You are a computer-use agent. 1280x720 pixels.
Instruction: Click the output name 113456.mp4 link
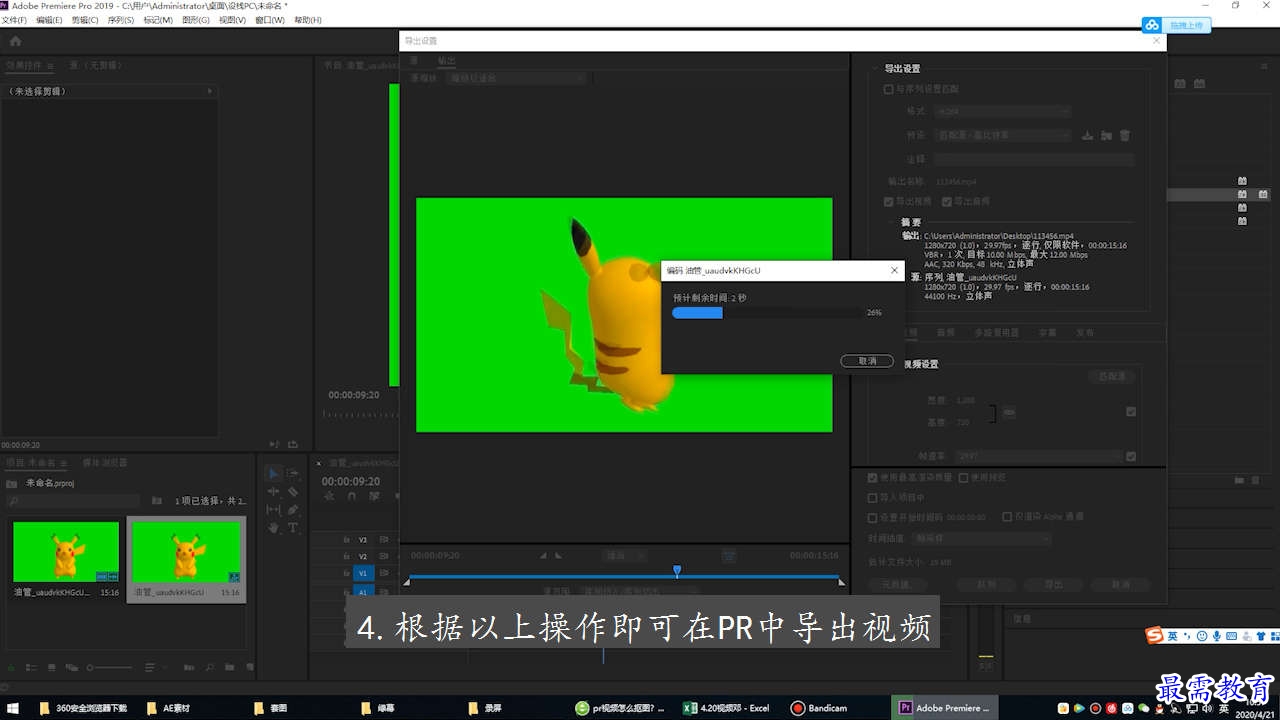click(957, 182)
